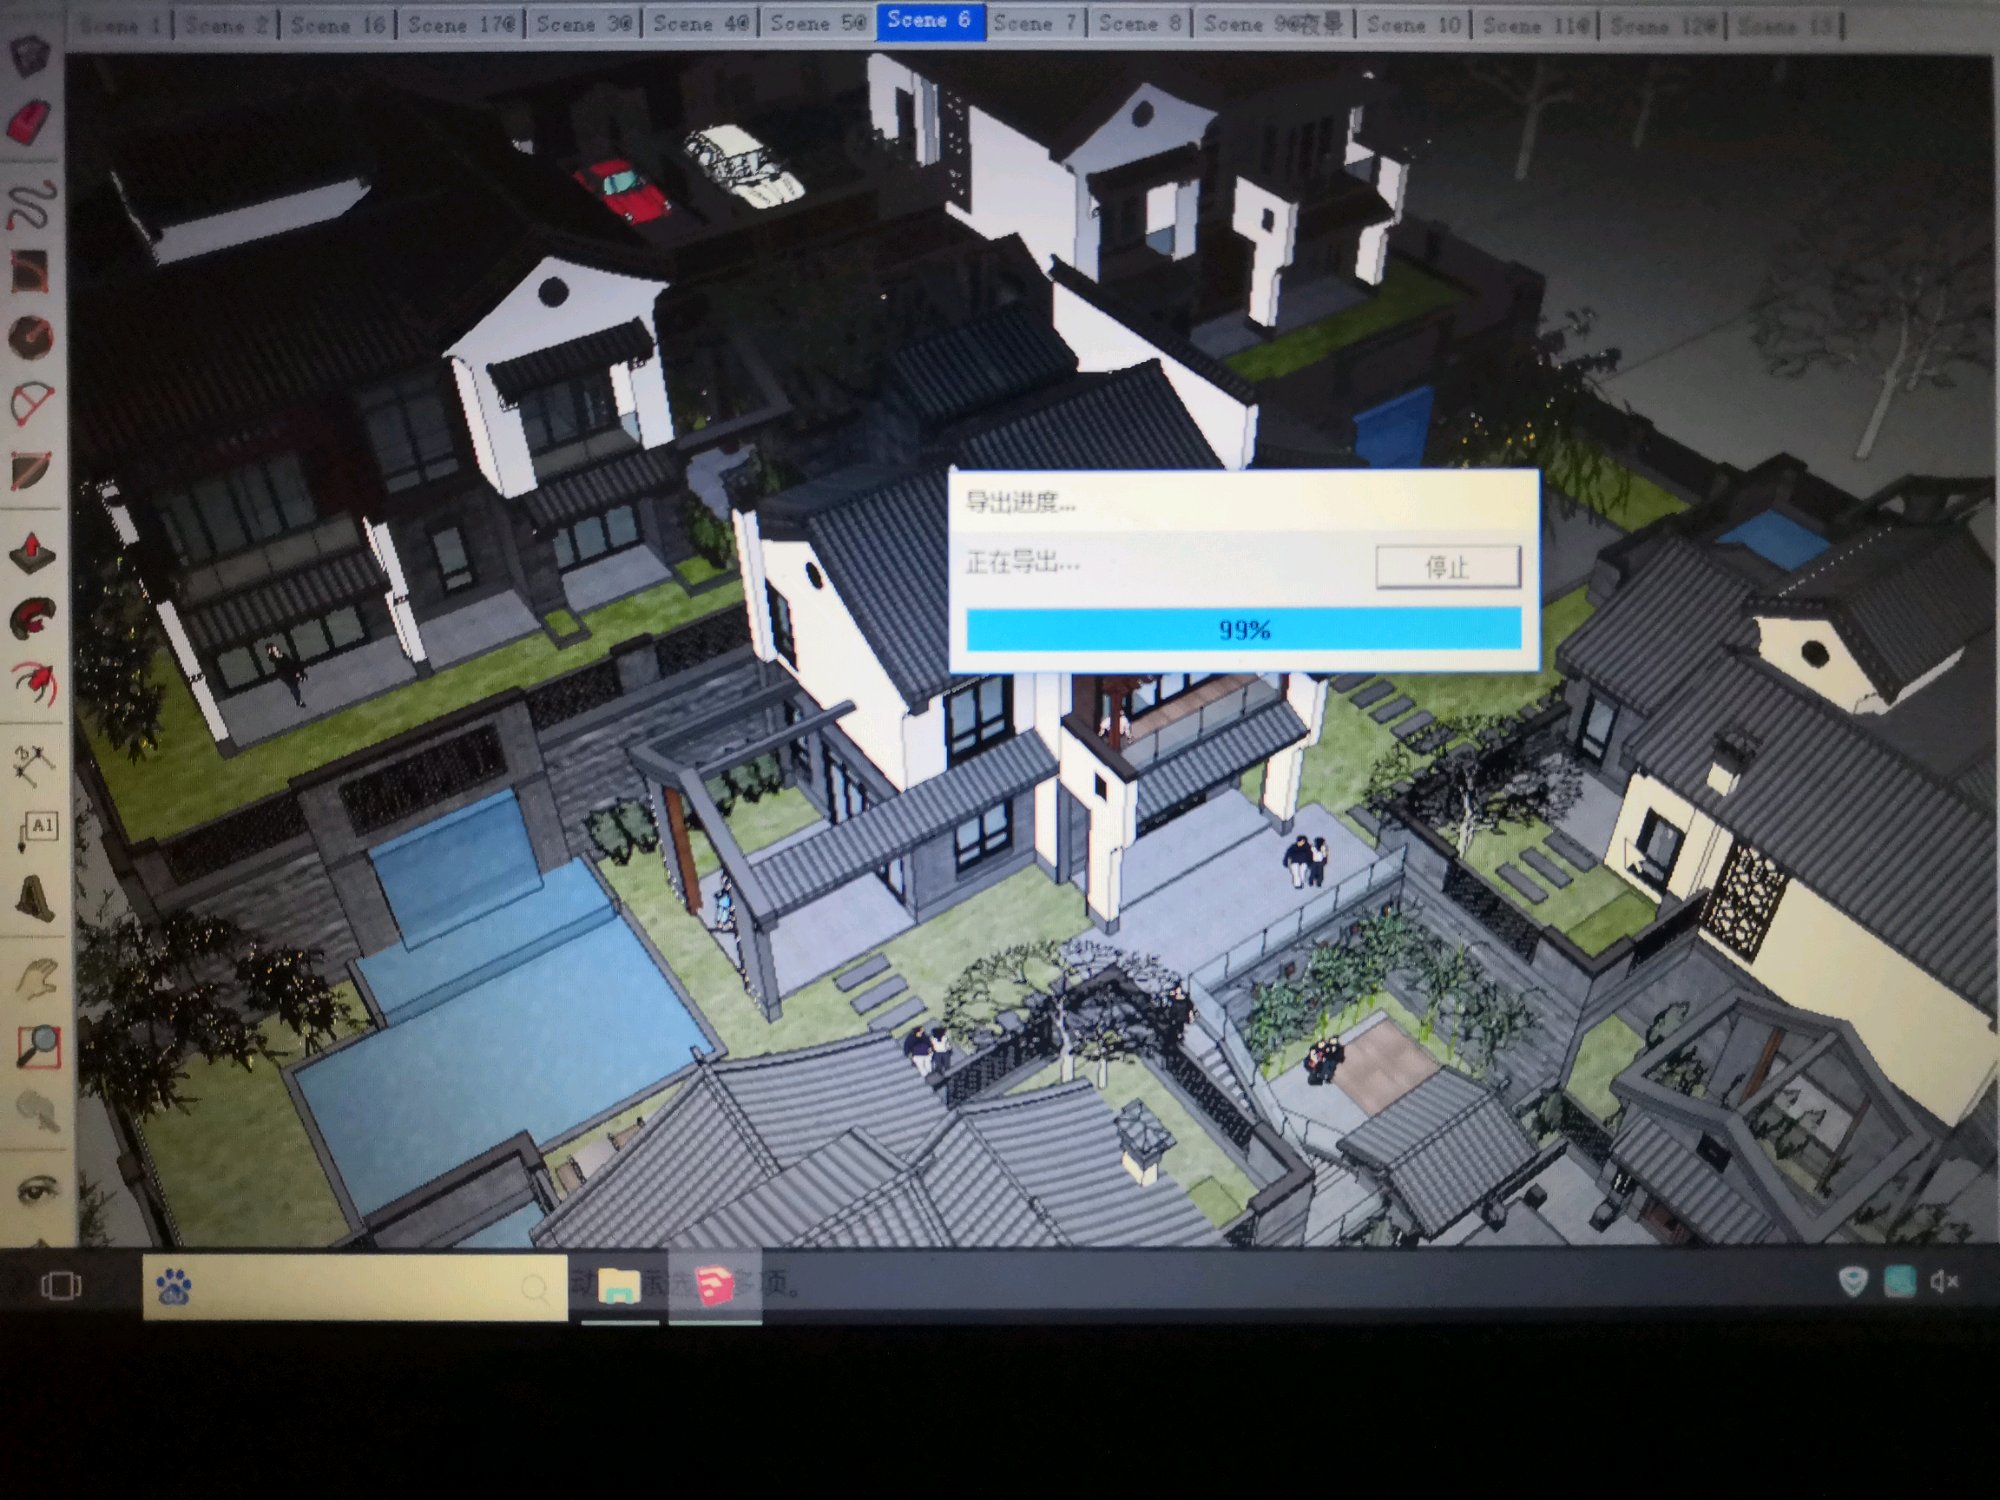Click the 99% export progress bar
The image size is (2000, 1500).
tap(1243, 629)
